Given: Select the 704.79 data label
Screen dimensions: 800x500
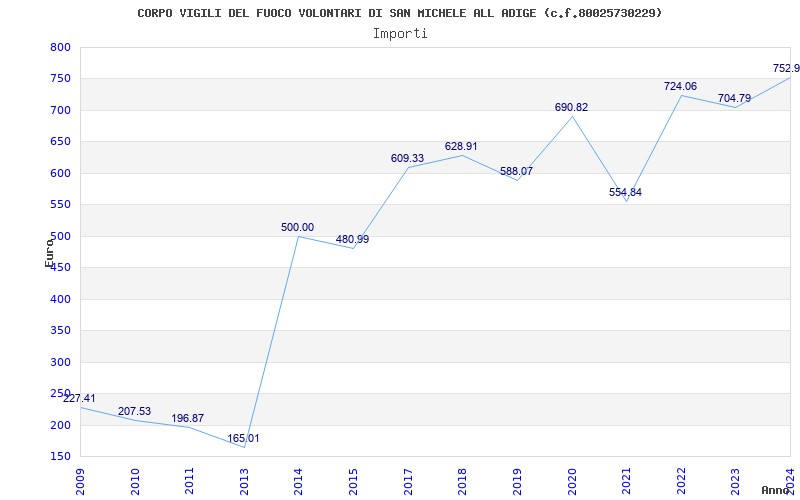Looking at the screenshot, I should click(x=734, y=98).
